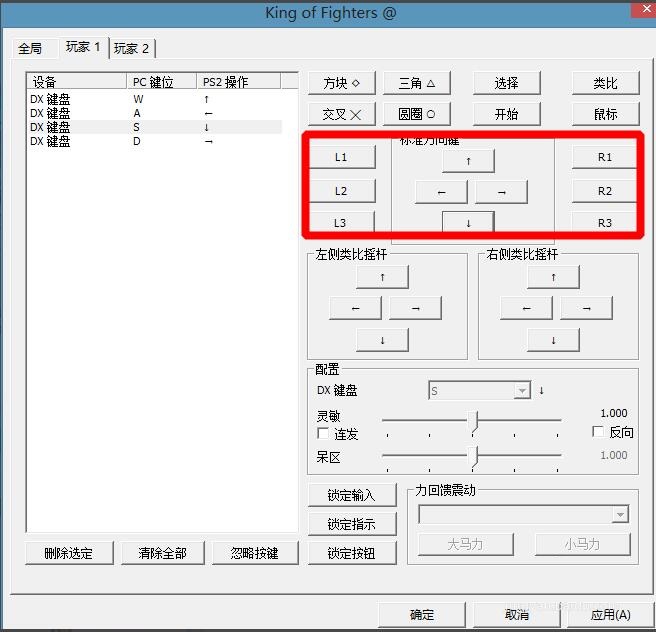Click up arrow in 左侧类比摇杆

pos(382,277)
